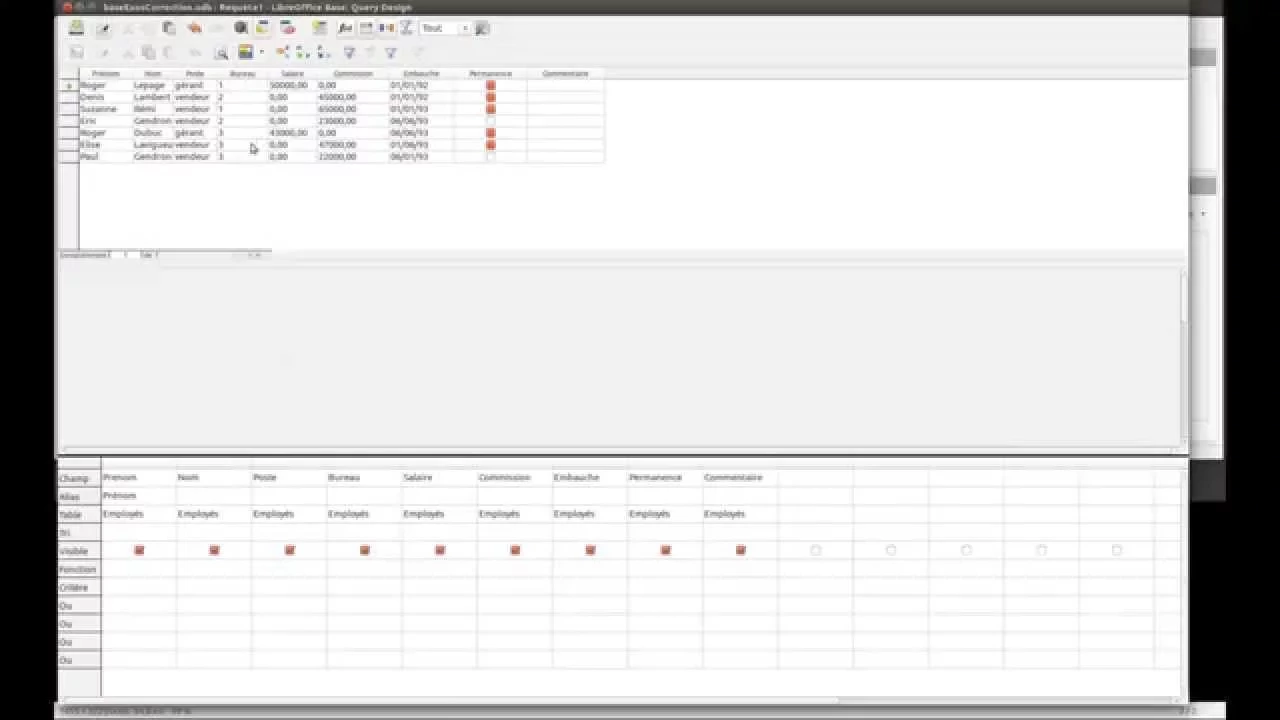Toggle the Table Name row icon
This screenshot has height=720, width=1280.
coord(365,28)
